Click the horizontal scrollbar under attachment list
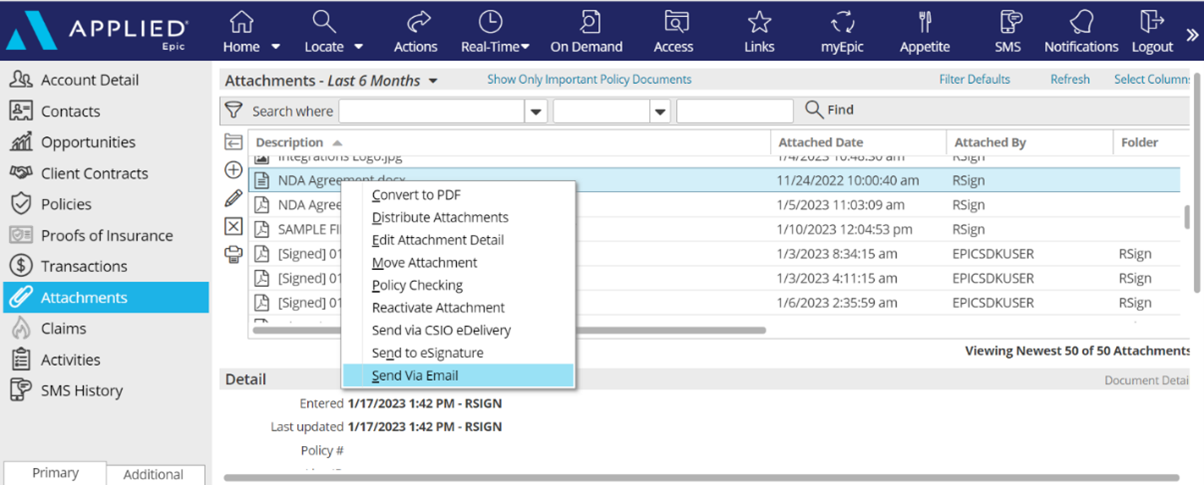Viewport: 1204px width, 485px height. [509, 330]
